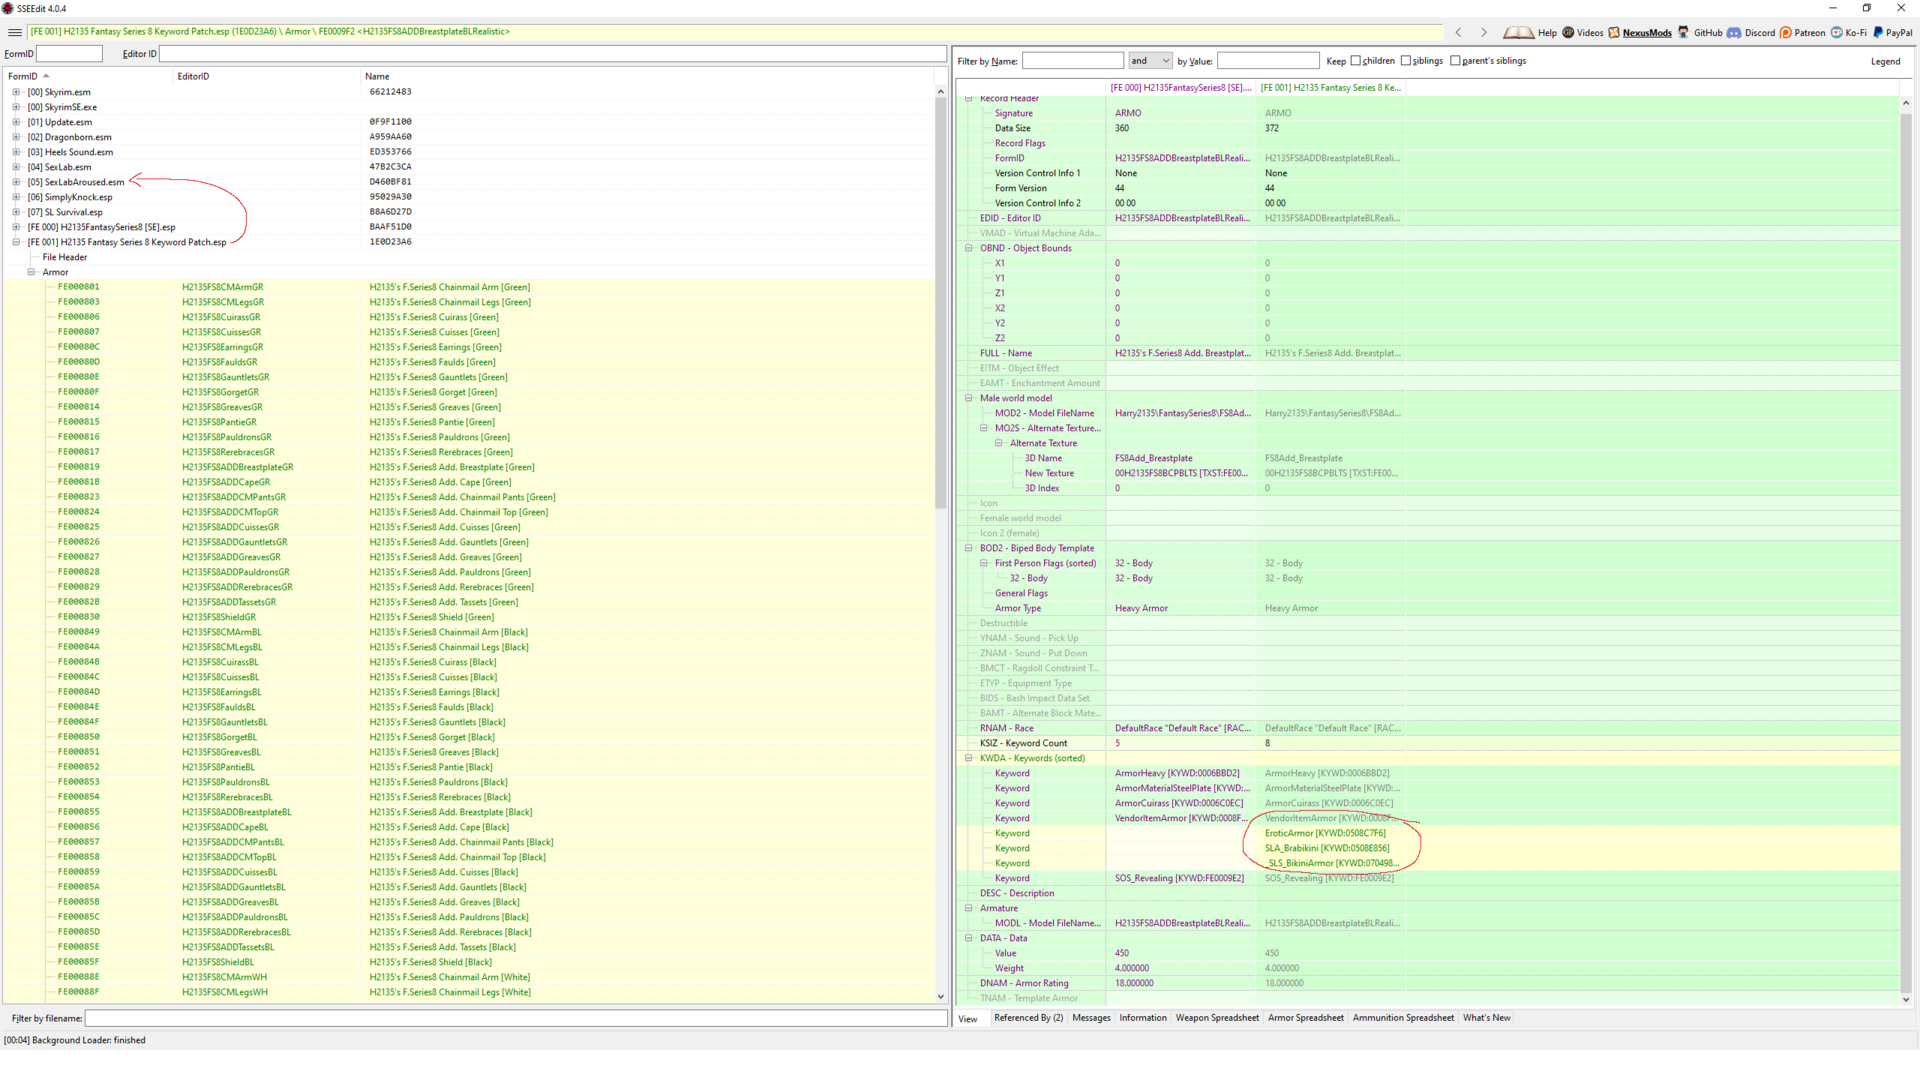Open the Weapon Spreadsheet tab
The image size is (1920, 1080).
pyautogui.click(x=1217, y=1018)
